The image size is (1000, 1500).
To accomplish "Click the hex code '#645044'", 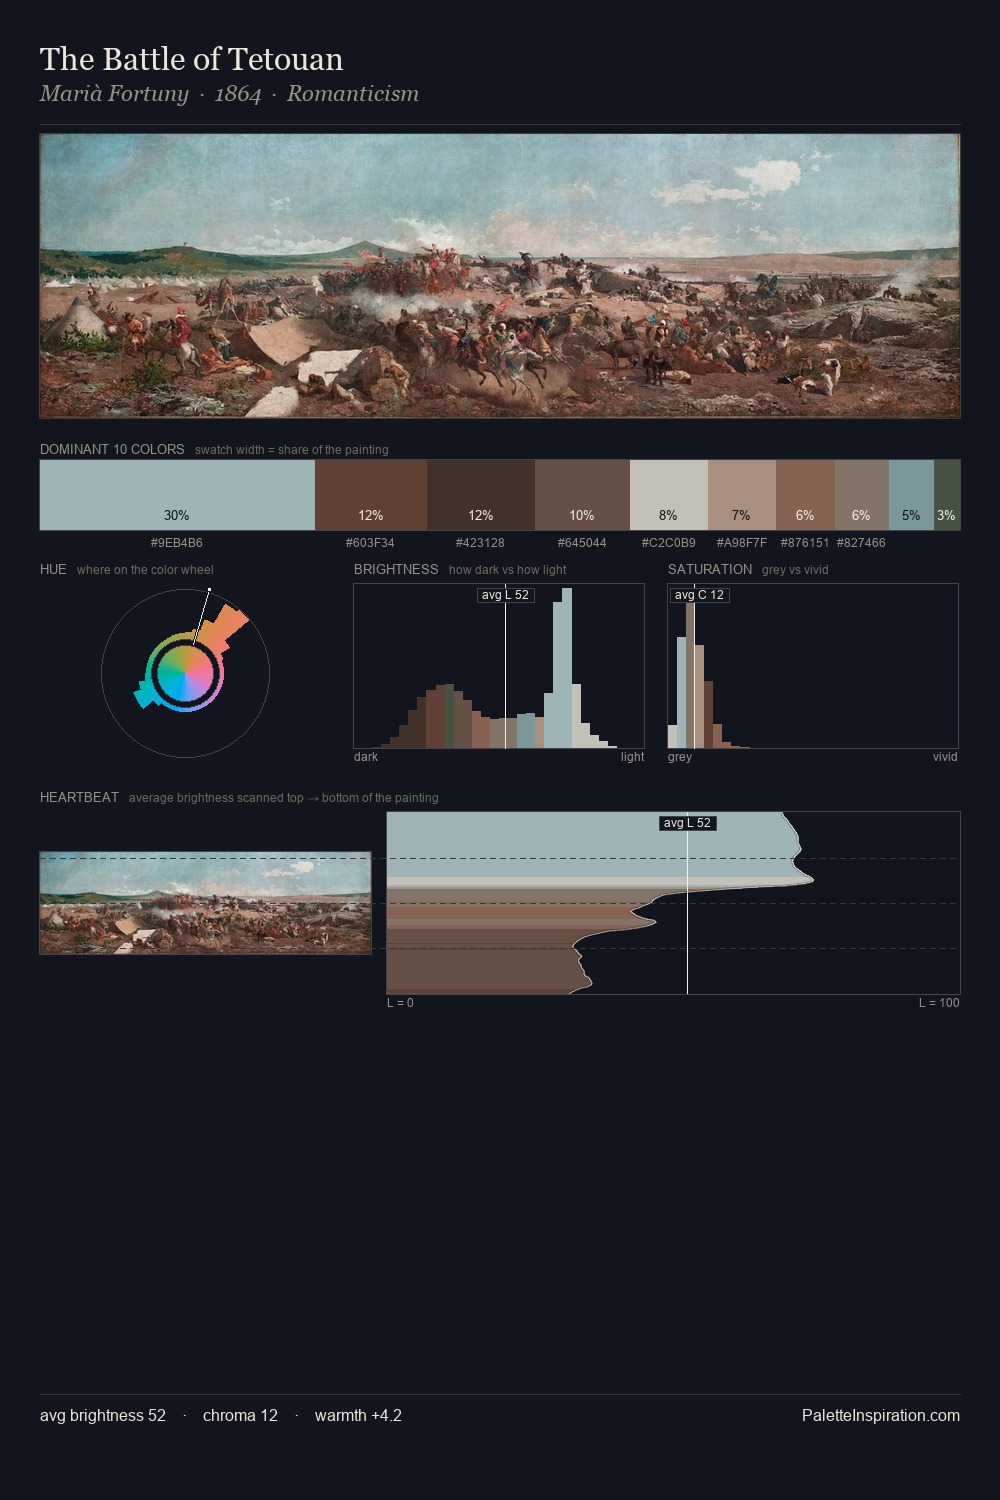I will click(x=582, y=543).
